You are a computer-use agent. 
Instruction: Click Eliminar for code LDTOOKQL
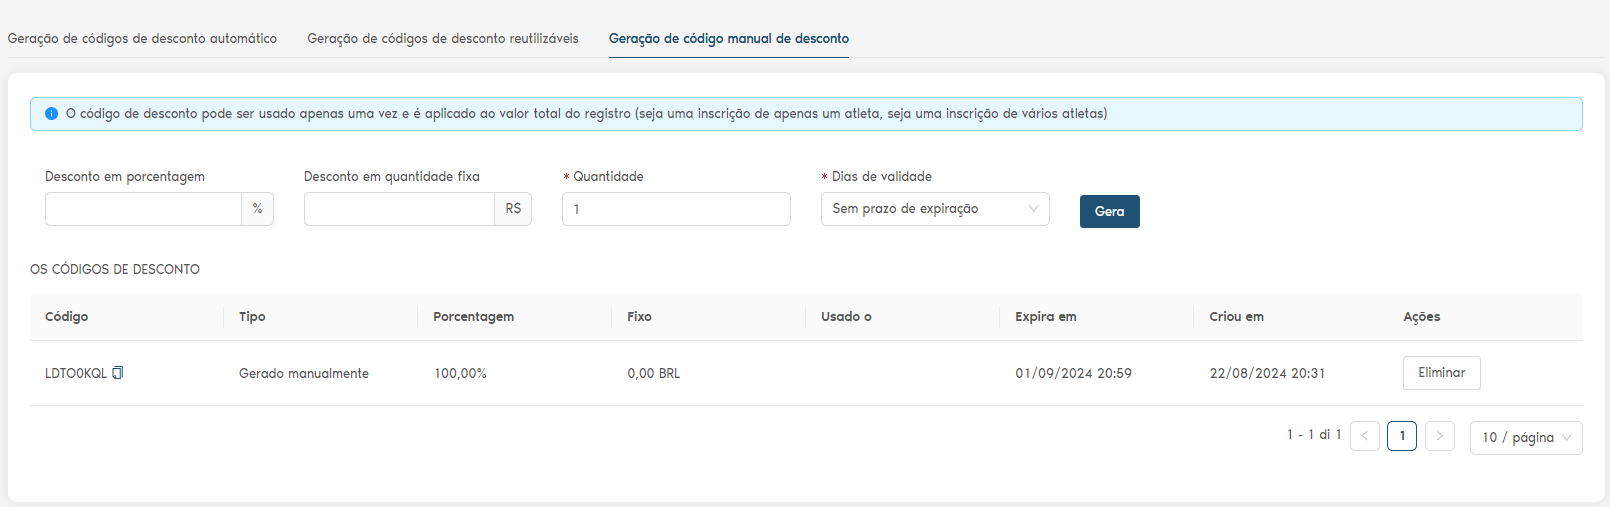(x=1441, y=373)
